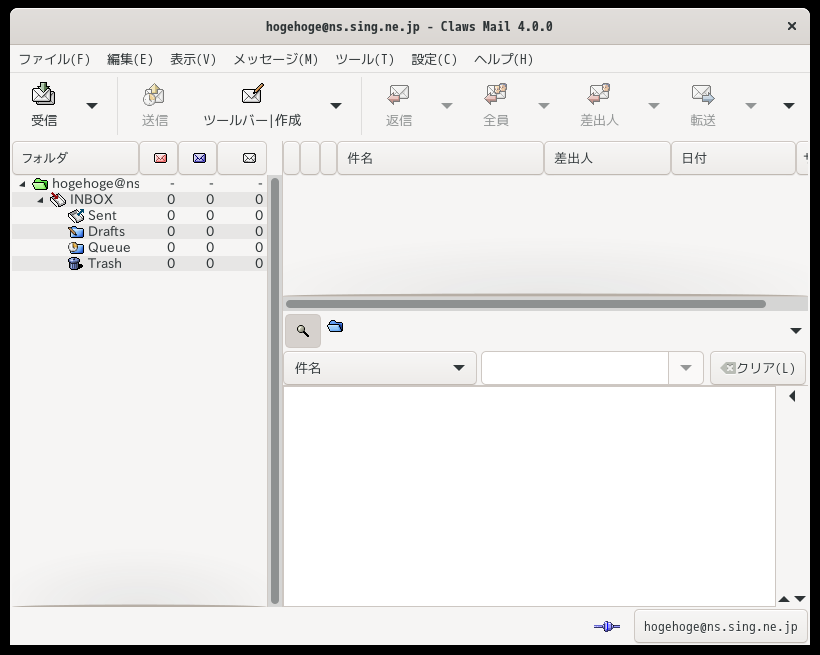Sort messages by the 差出人 column header
Screen dimensions: 820x655
pos(607,158)
